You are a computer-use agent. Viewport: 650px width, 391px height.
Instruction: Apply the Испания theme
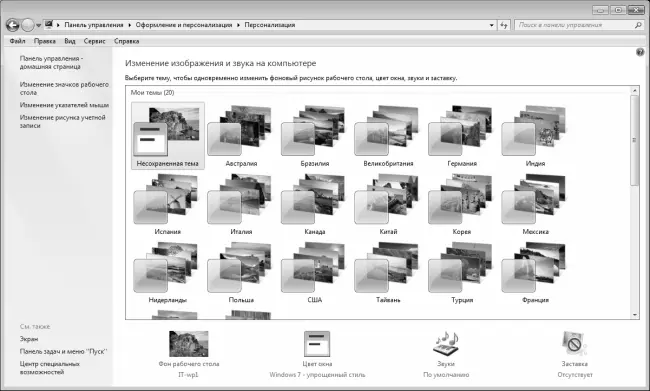[x=168, y=204]
